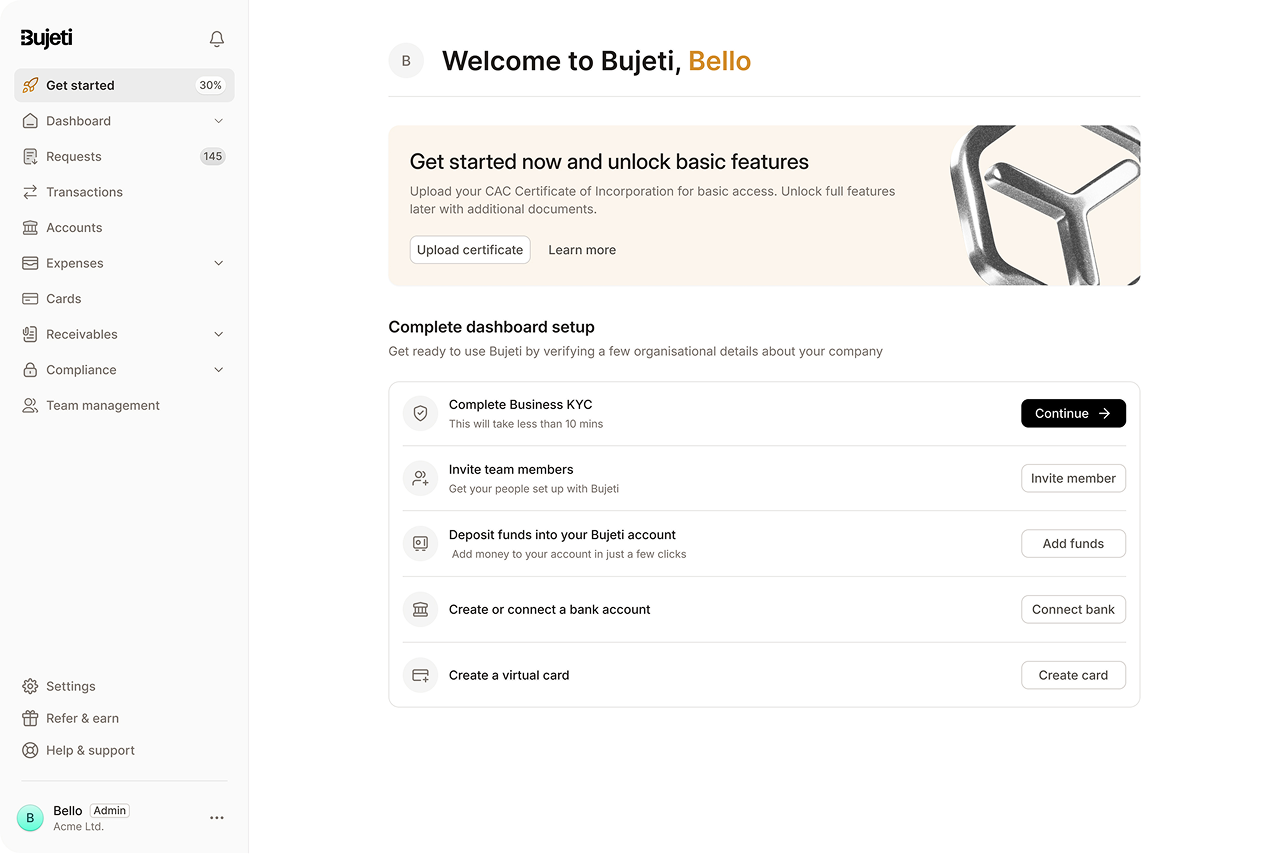Click the Bujeti logo

point(47,38)
